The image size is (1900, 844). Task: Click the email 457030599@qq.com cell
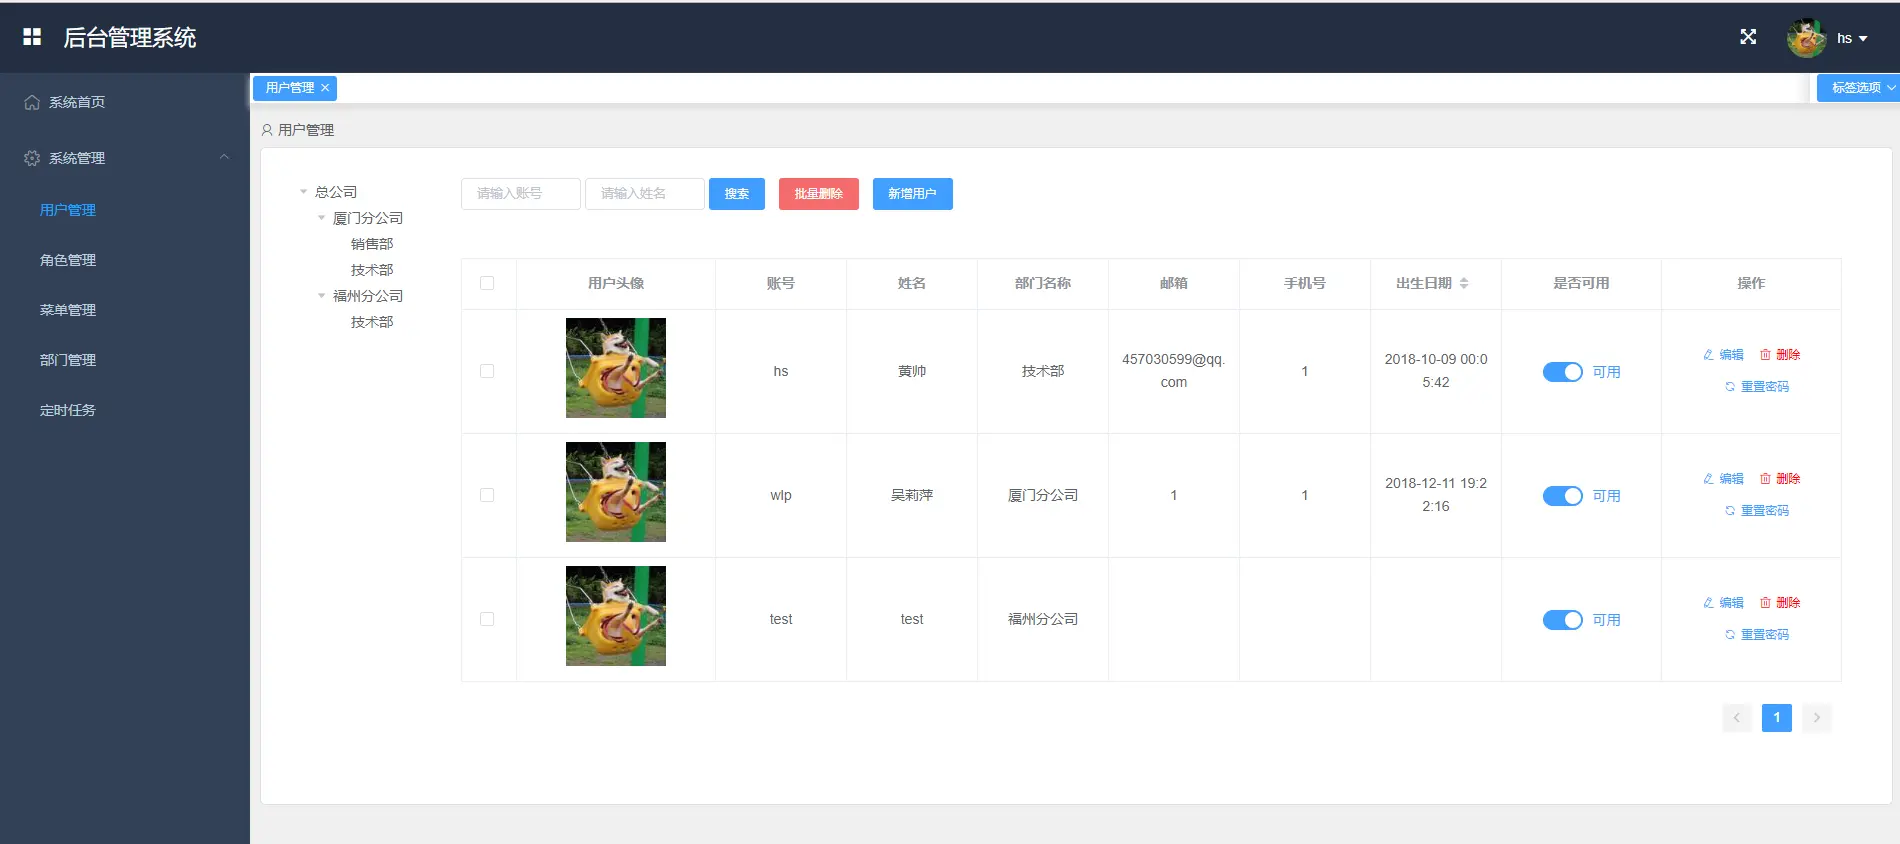tap(1174, 371)
